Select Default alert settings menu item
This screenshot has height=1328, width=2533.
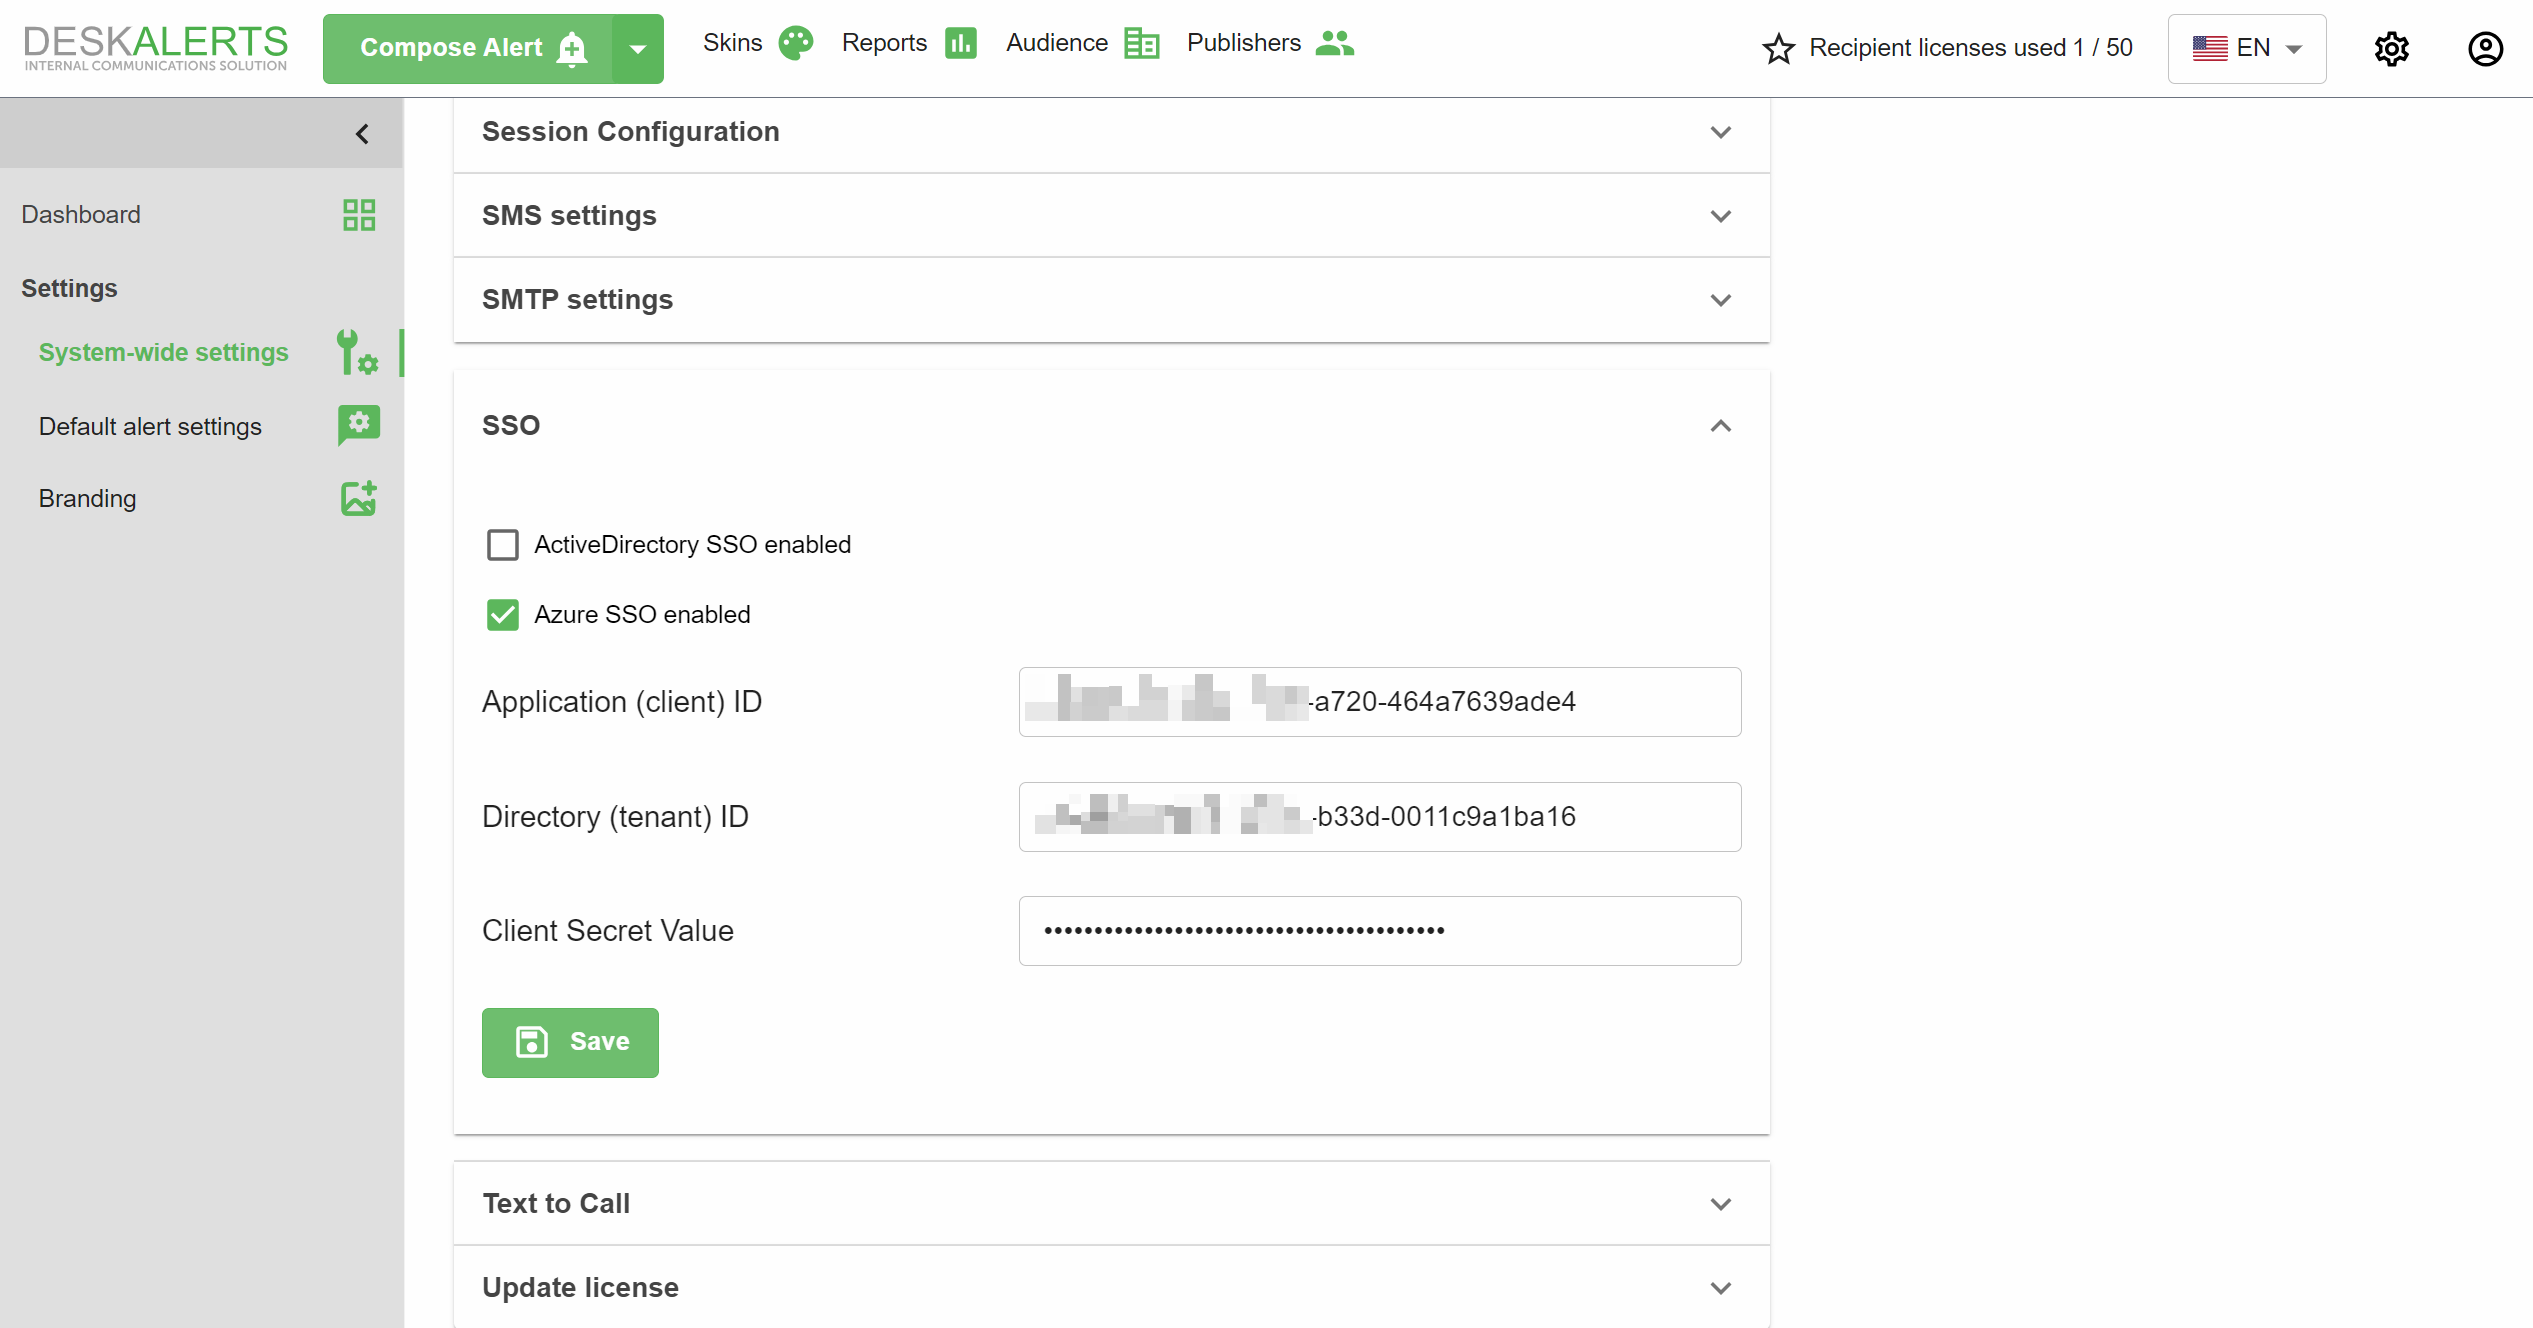click(x=150, y=427)
